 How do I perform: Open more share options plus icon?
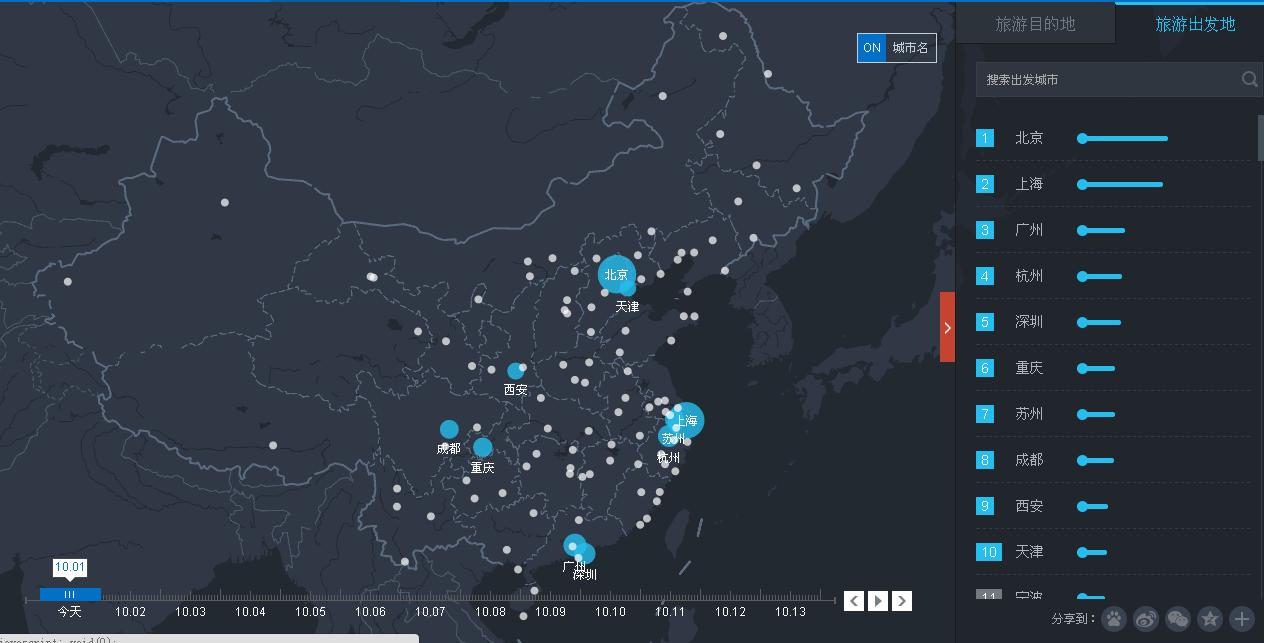(x=1241, y=619)
